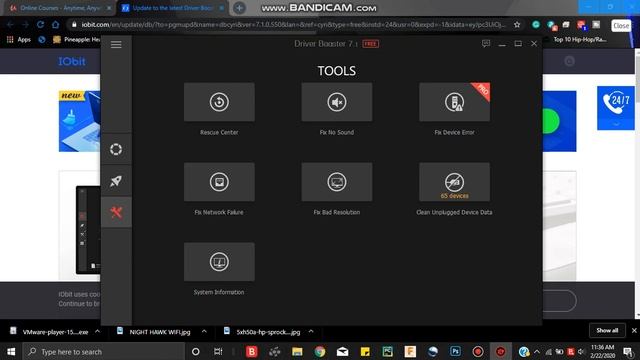Click the browser address bar
The image size is (640, 360).
[293, 24]
